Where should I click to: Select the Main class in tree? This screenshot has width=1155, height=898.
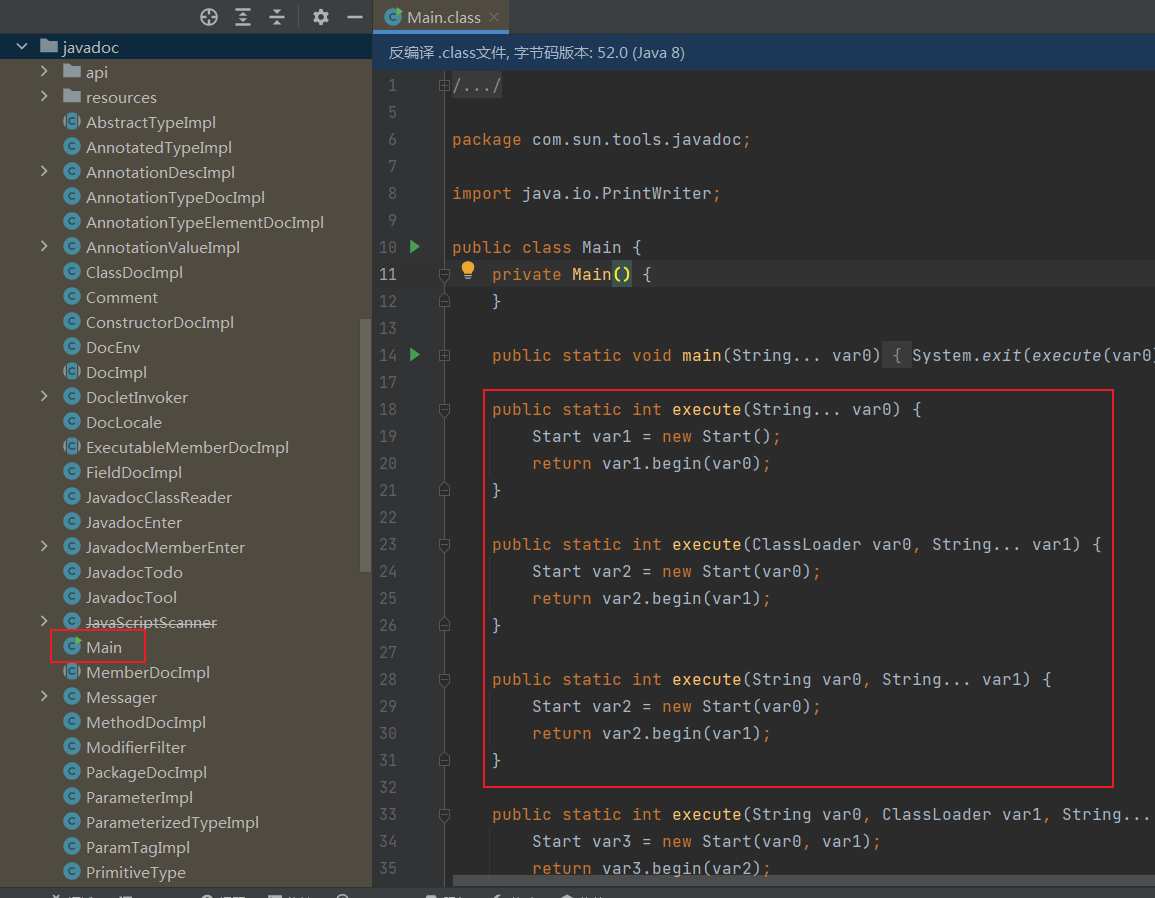[103, 647]
